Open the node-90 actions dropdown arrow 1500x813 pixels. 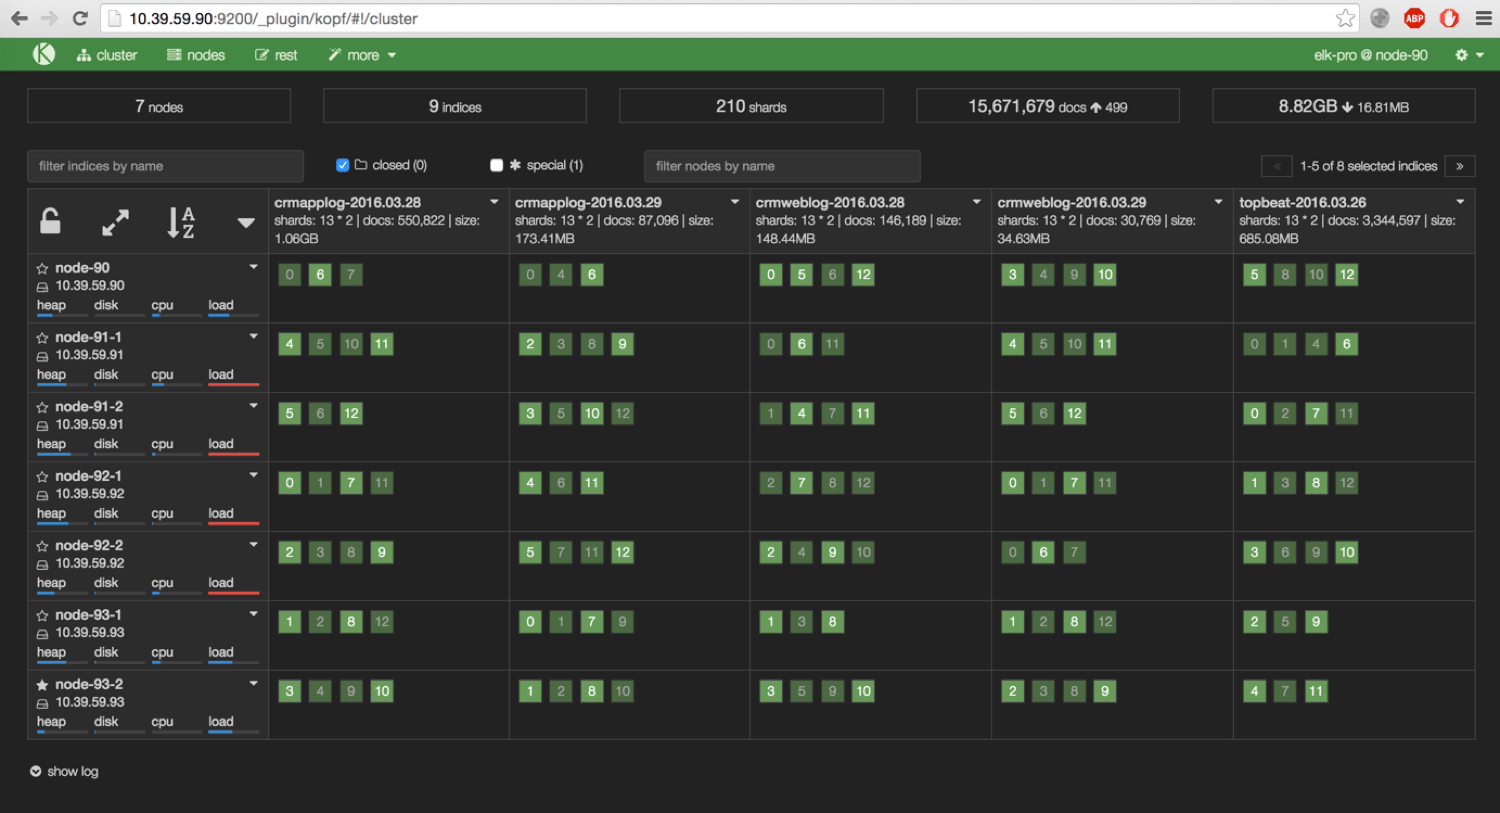tap(254, 267)
